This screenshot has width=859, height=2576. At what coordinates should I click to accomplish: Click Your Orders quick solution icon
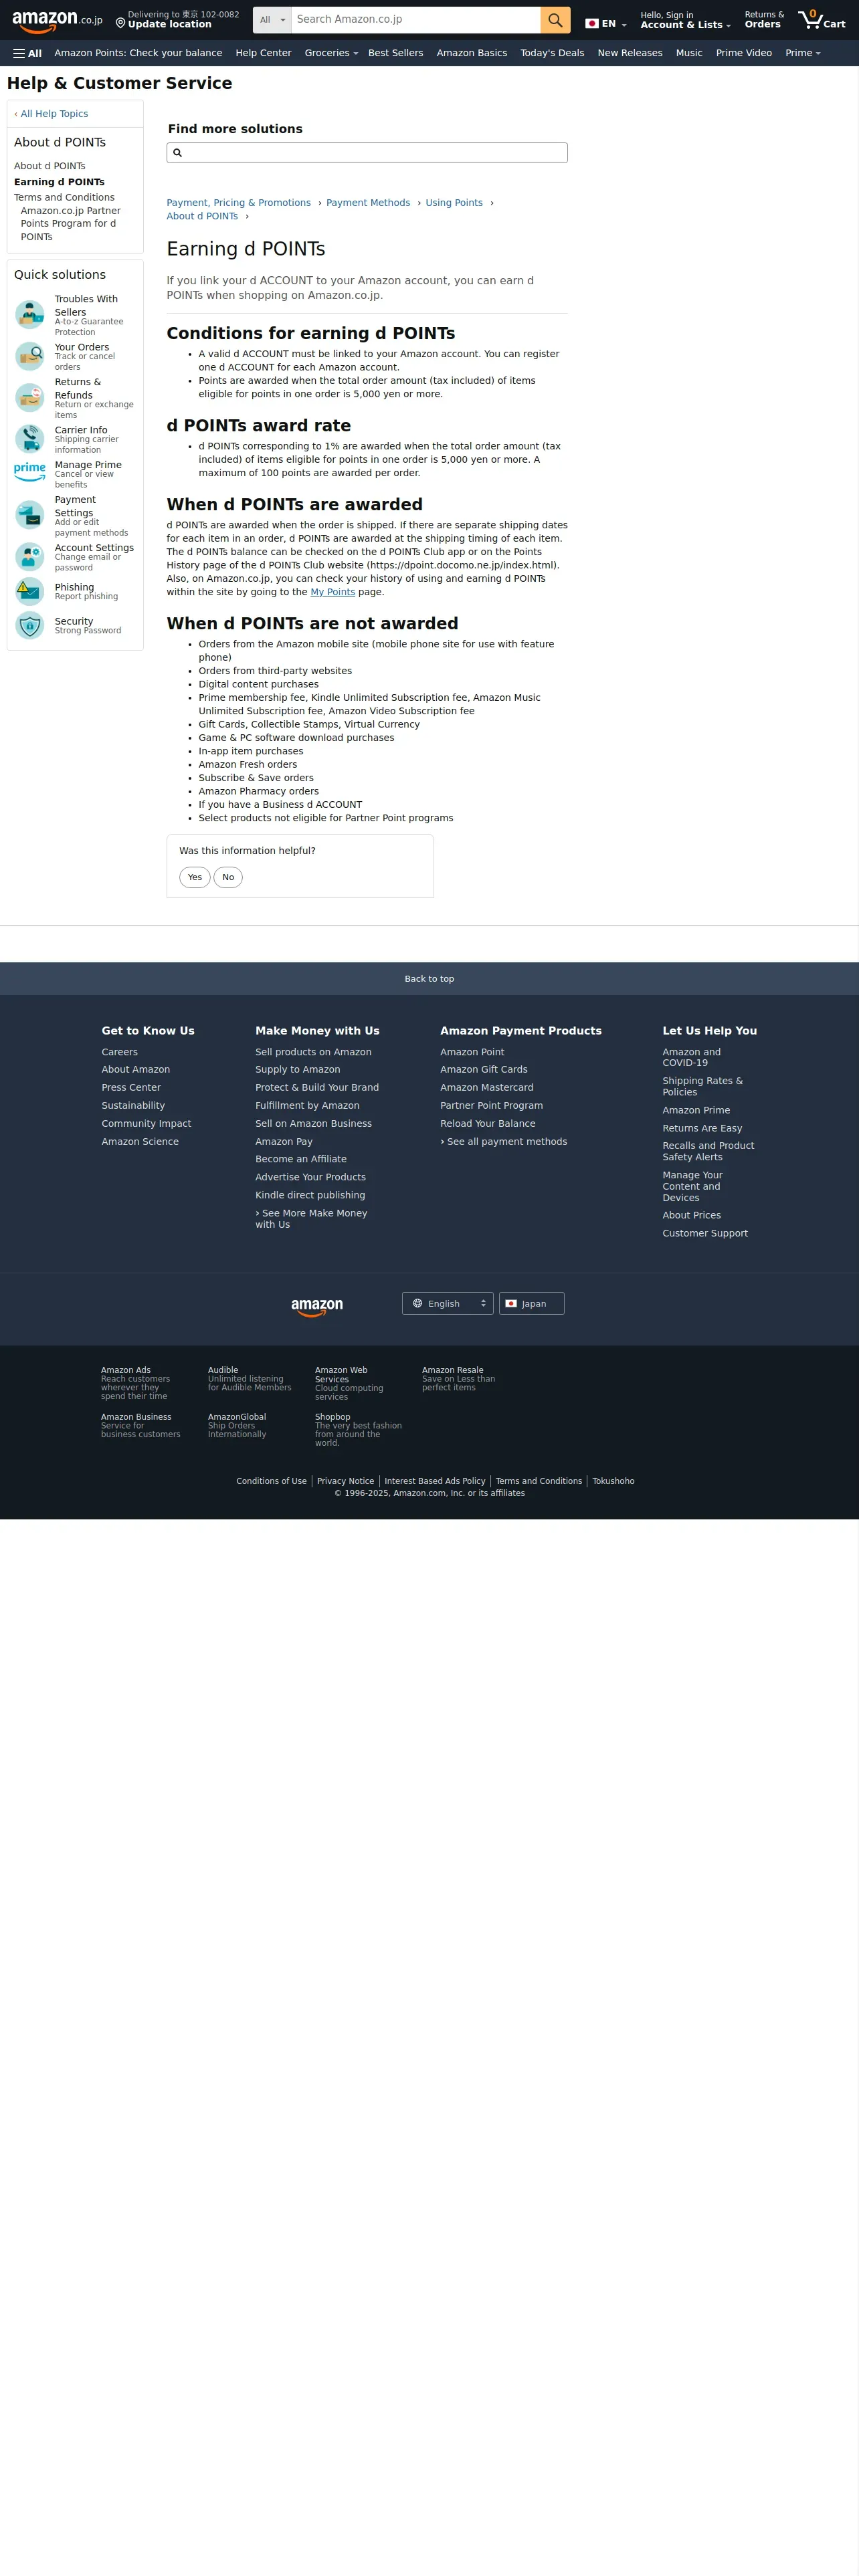30,356
